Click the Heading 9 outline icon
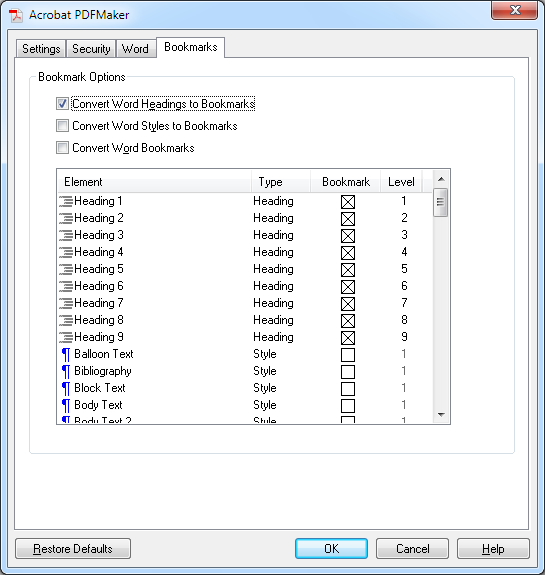 pyautogui.click(x=66, y=337)
